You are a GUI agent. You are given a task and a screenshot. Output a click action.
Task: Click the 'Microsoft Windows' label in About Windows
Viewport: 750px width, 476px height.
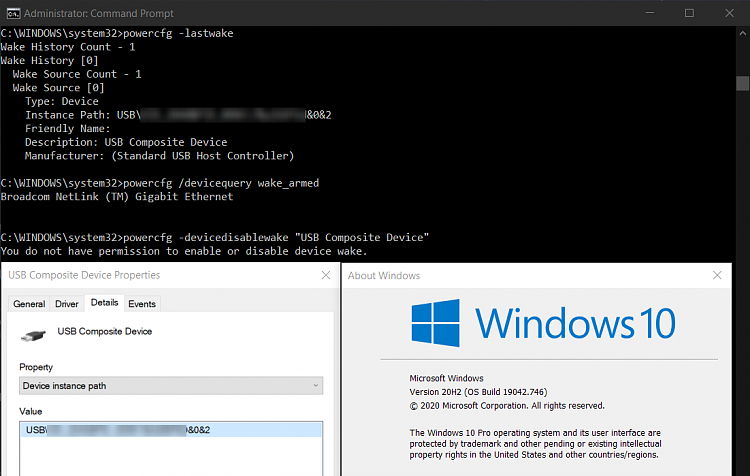[446, 378]
